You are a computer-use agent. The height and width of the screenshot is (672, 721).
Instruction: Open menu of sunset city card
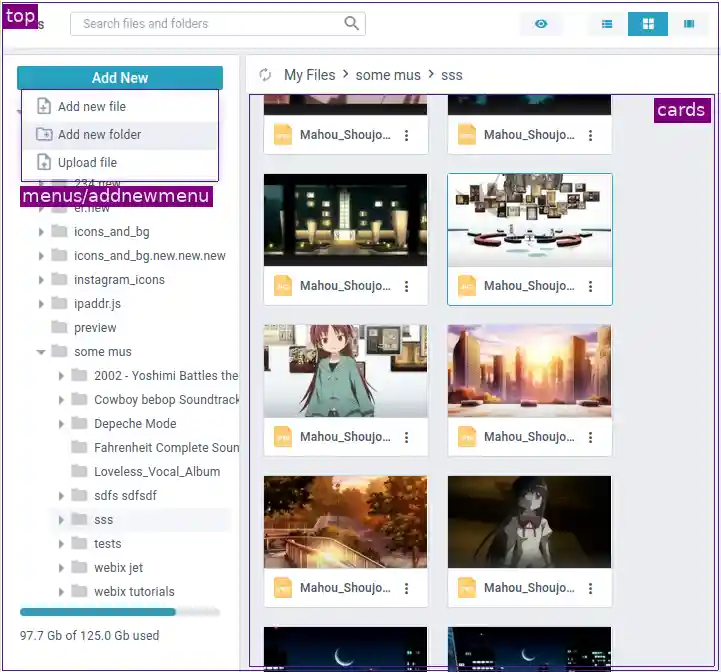coord(590,437)
